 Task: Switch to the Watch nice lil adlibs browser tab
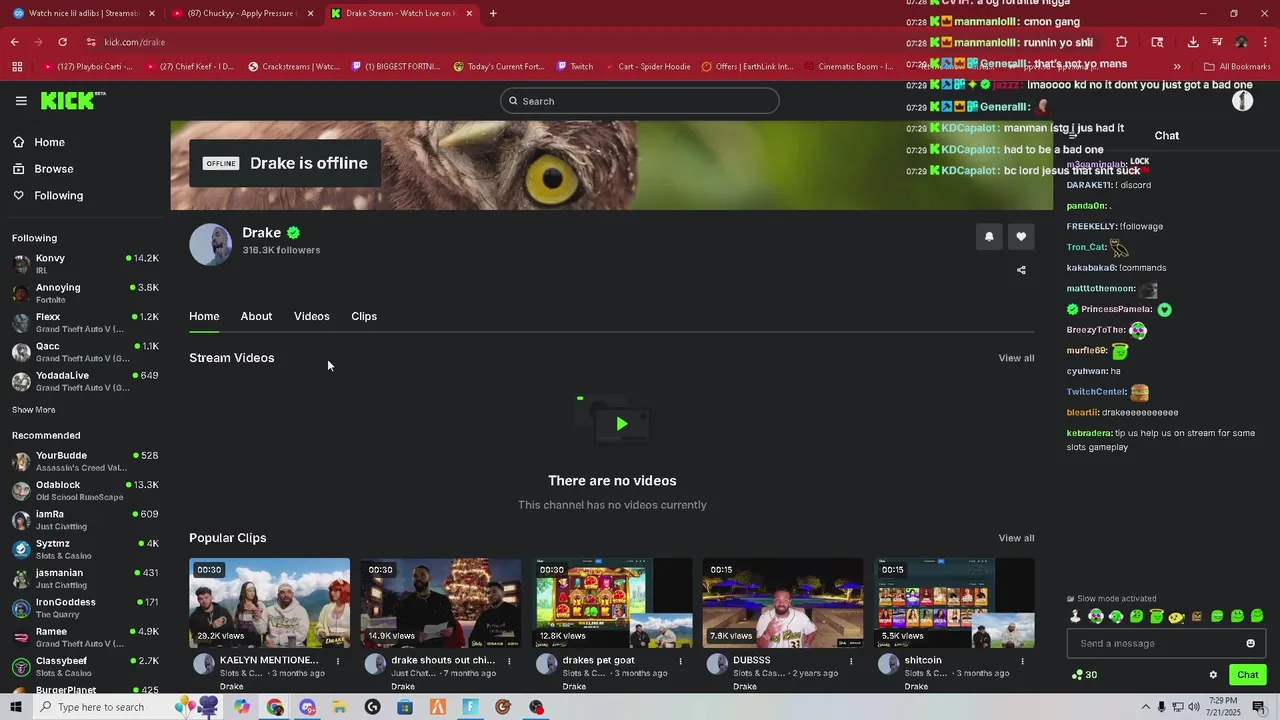pyautogui.click(x=82, y=13)
